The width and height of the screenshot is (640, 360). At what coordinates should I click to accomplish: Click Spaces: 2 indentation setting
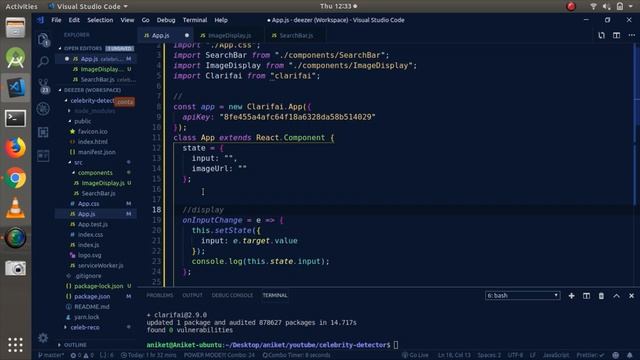tap(489, 355)
